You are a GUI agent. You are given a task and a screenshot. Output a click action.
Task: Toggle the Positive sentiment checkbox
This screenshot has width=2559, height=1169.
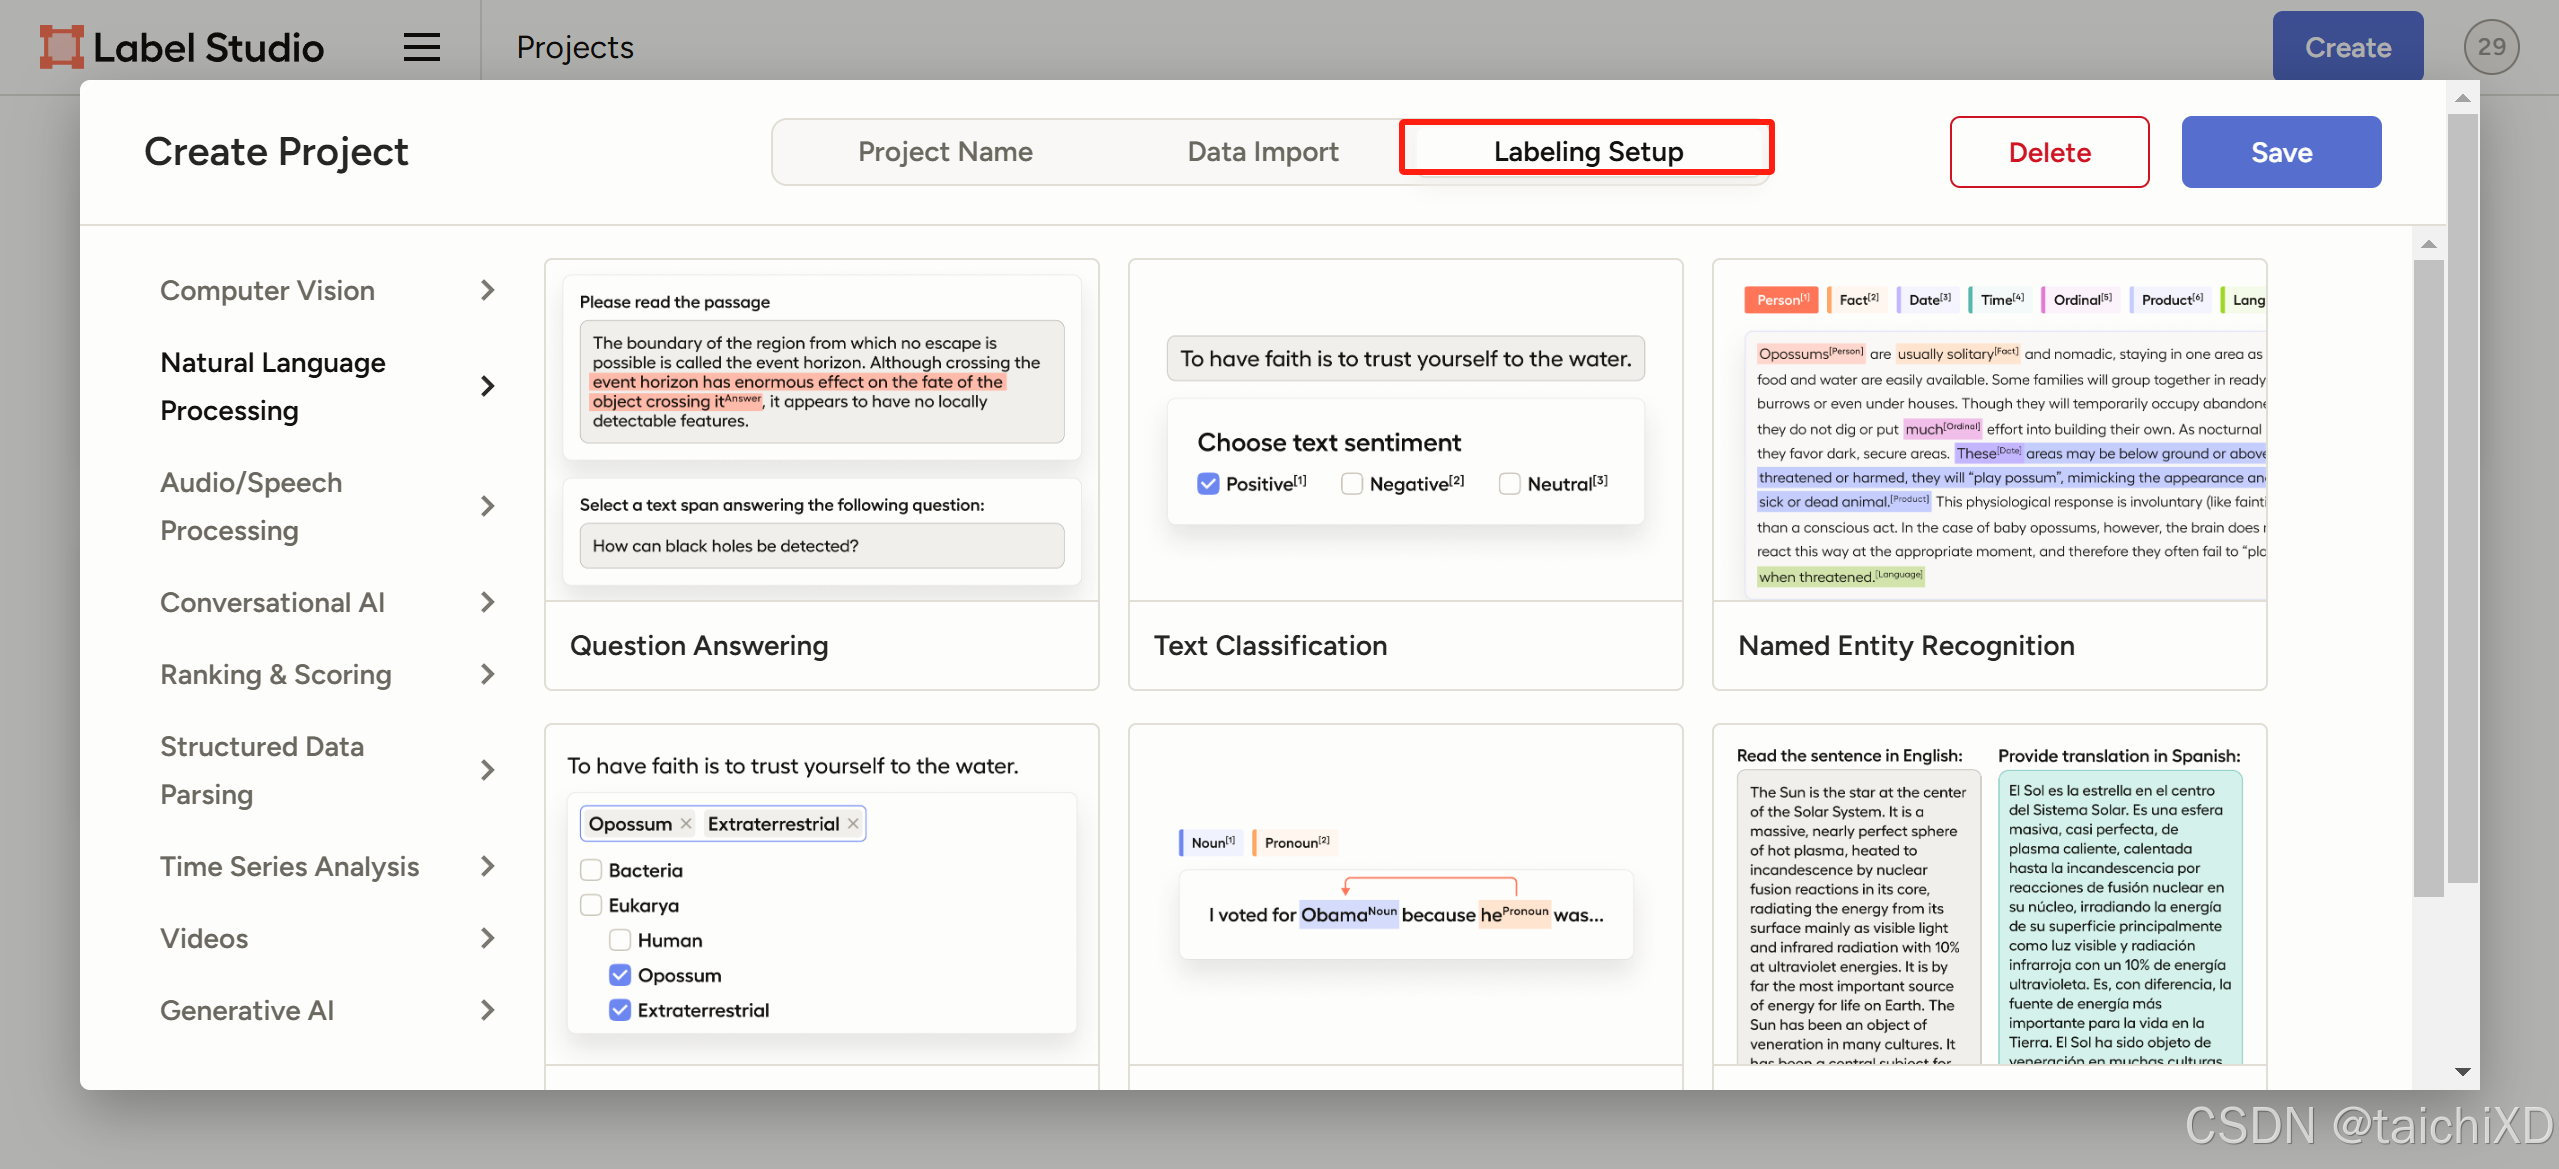(x=1208, y=484)
